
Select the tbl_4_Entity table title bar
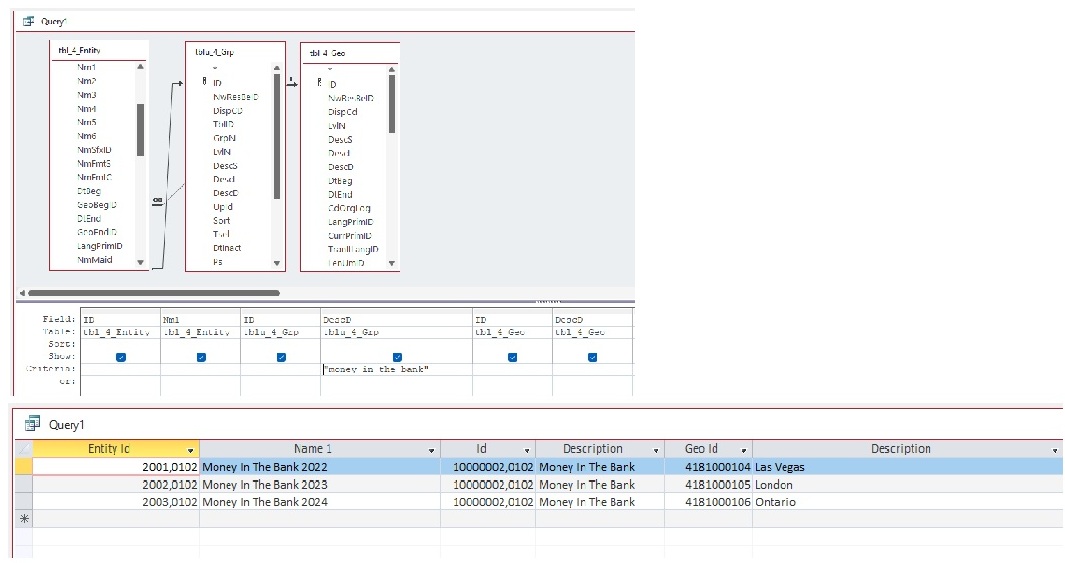point(99,50)
